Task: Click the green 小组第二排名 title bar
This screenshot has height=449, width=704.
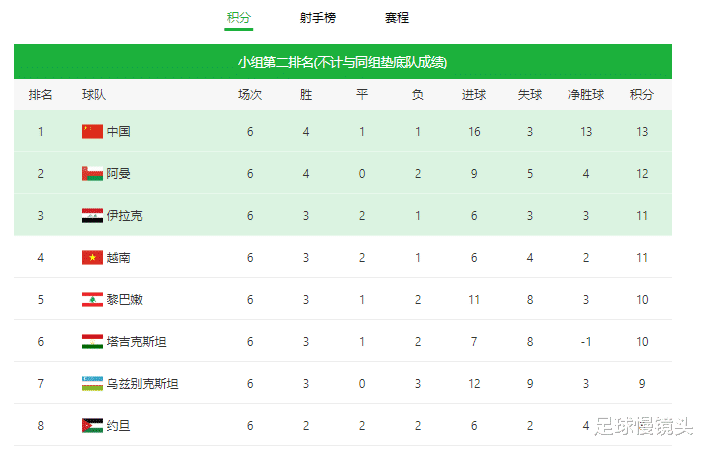Action: pyautogui.click(x=342, y=62)
